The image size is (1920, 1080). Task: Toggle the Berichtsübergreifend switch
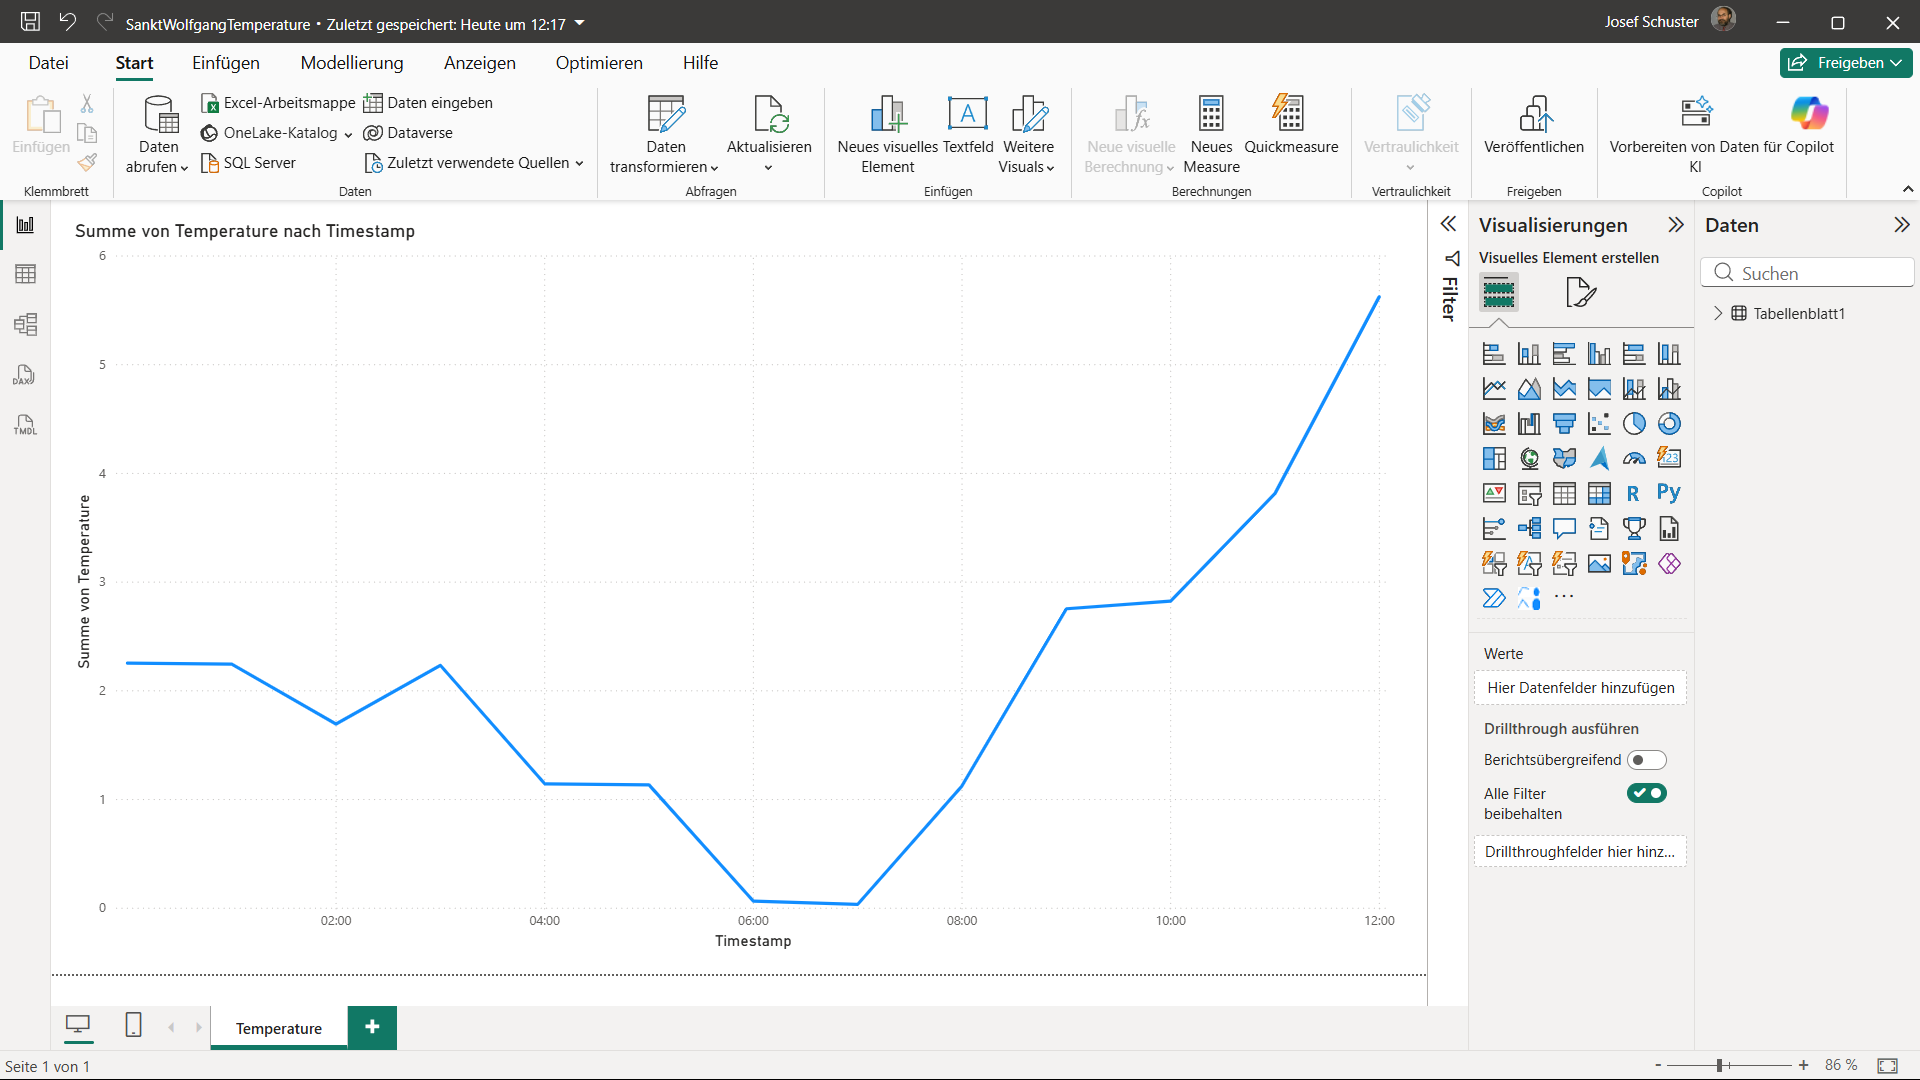(1646, 760)
